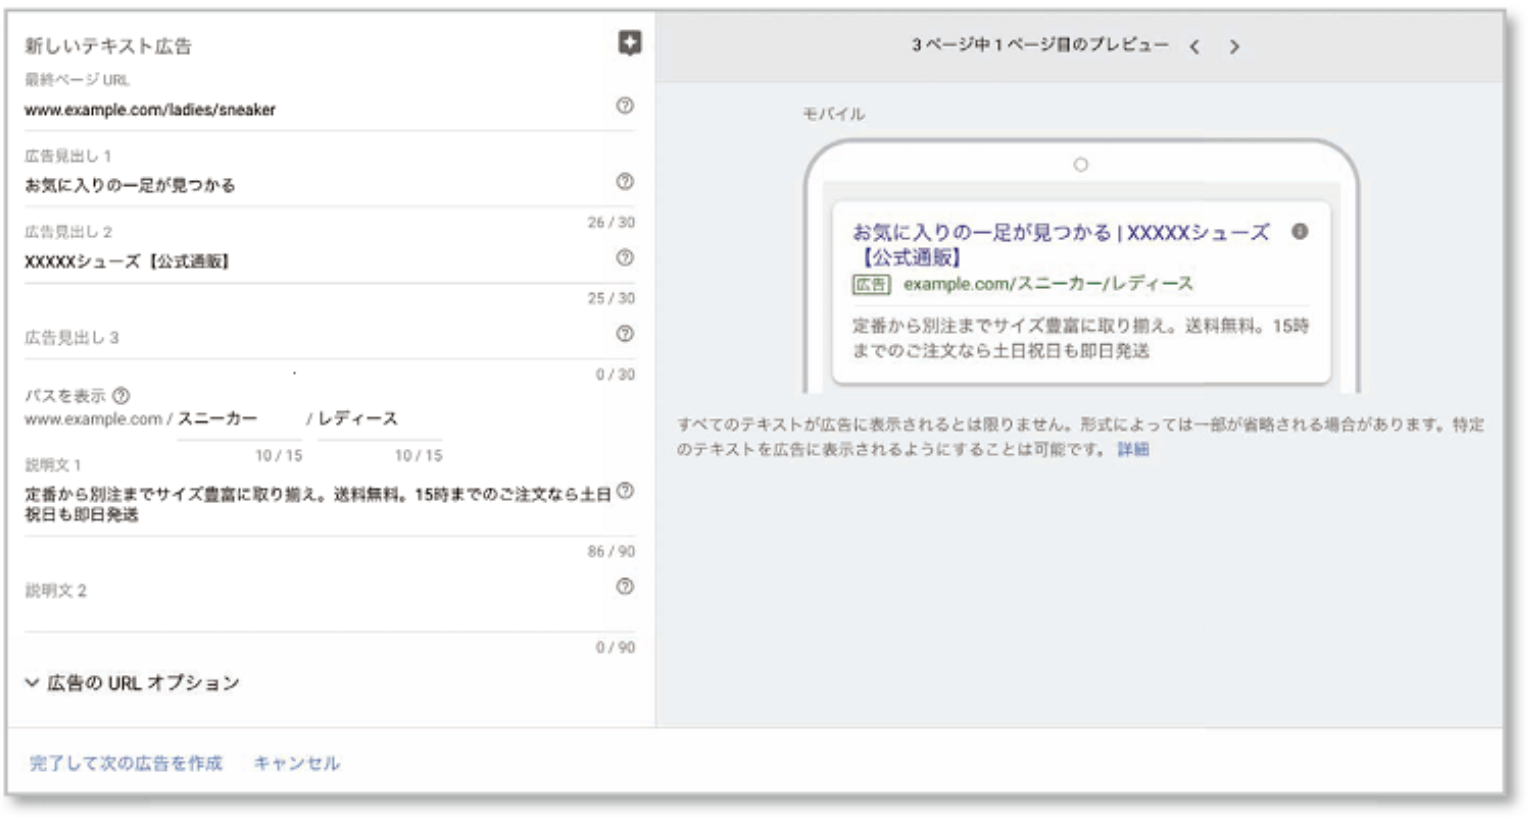1530x819 pixels.
Task: Click help icon next to パスを表示
Action: click(121, 396)
